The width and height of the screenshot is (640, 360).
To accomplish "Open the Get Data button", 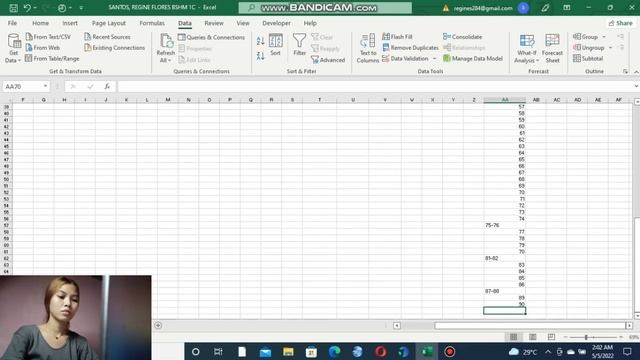I will point(13,48).
